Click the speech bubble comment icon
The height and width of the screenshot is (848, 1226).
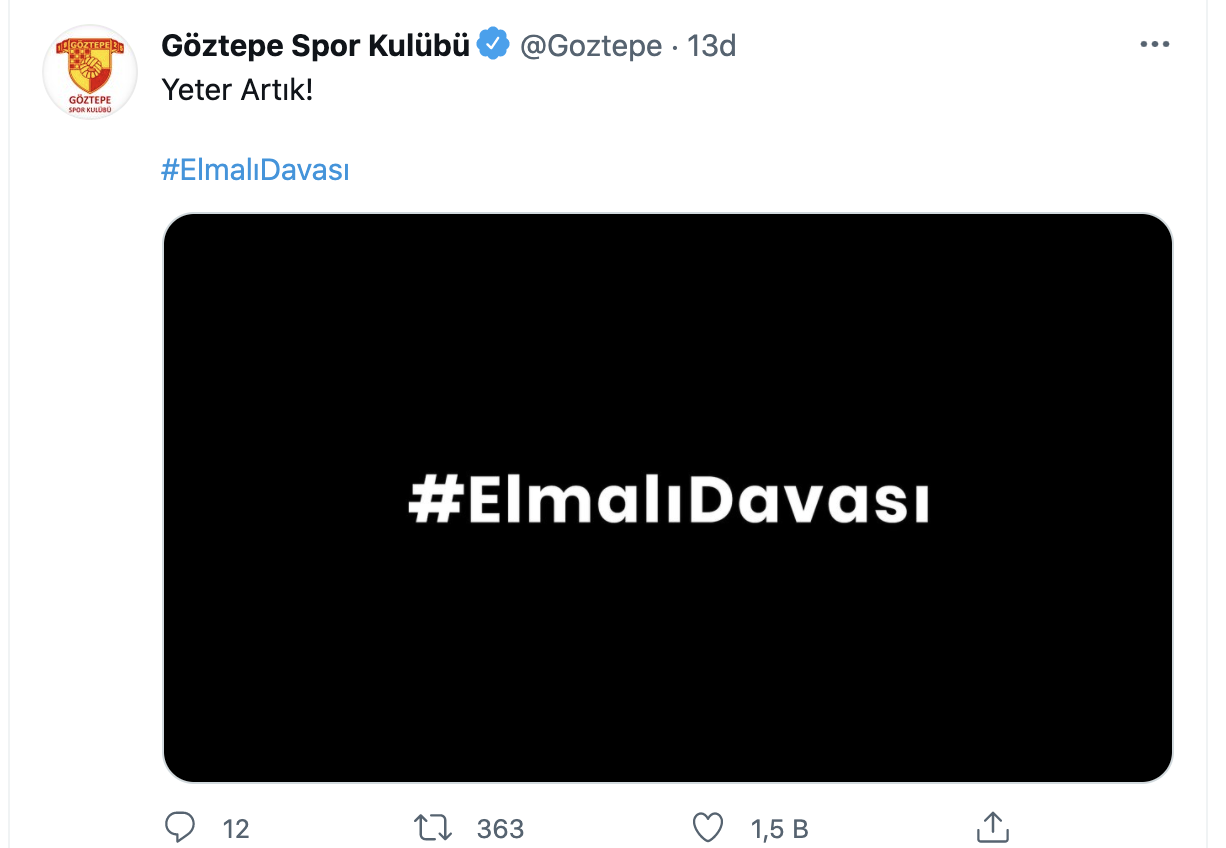coord(180,828)
